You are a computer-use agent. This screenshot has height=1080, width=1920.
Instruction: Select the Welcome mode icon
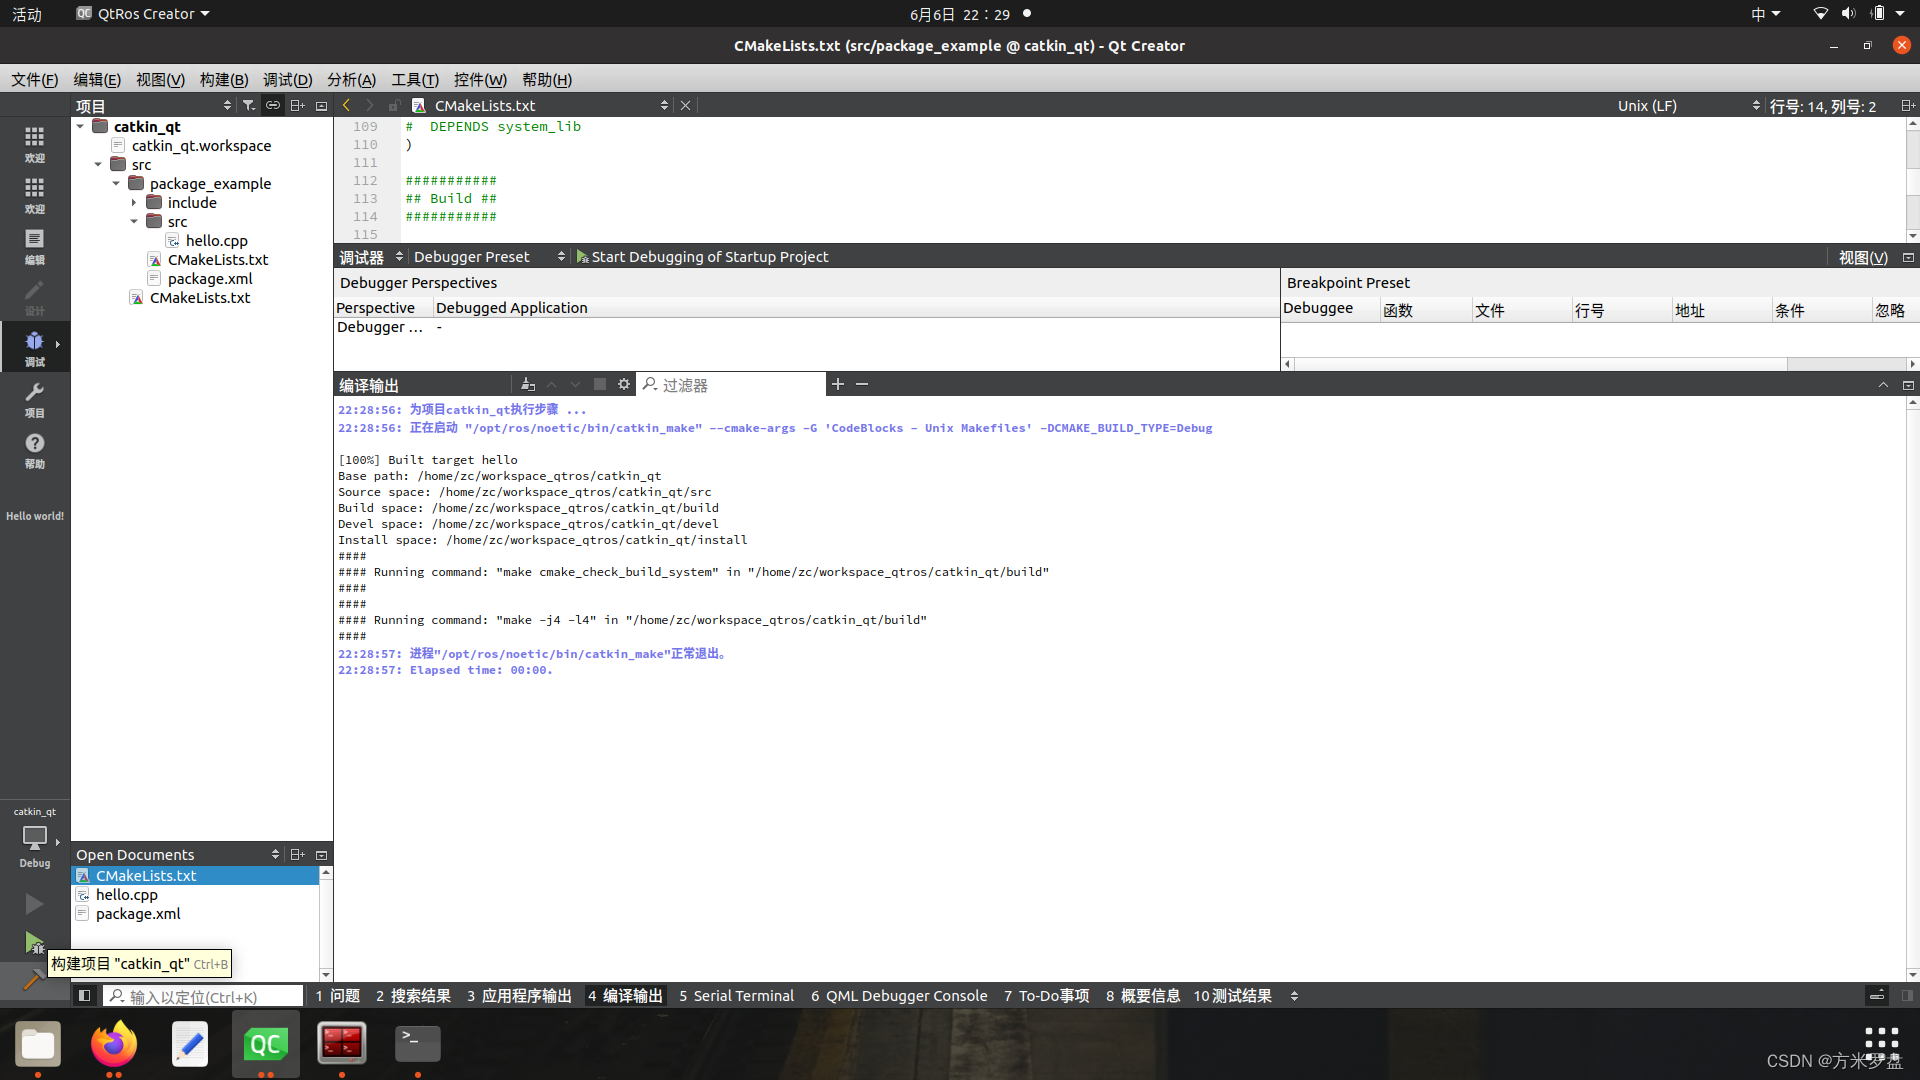34,145
